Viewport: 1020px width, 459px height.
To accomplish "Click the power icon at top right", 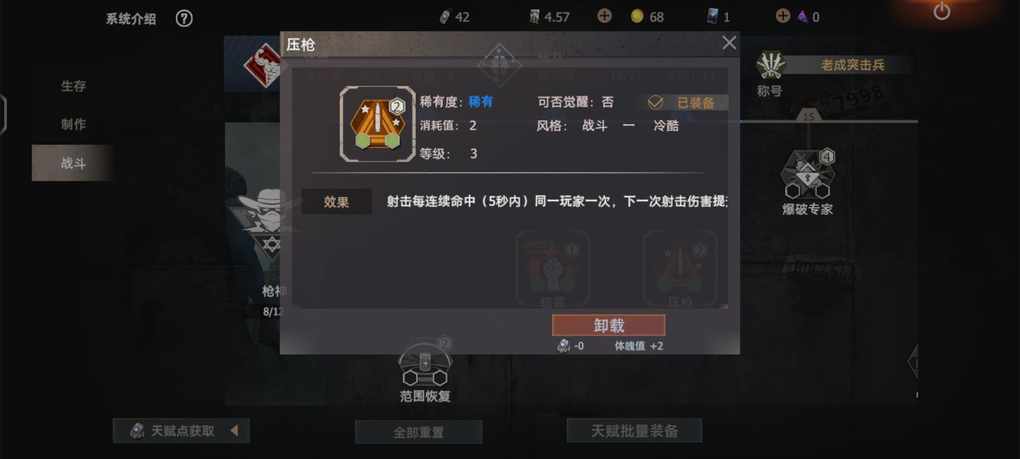I will pyautogui.click(x=942, y=11).
